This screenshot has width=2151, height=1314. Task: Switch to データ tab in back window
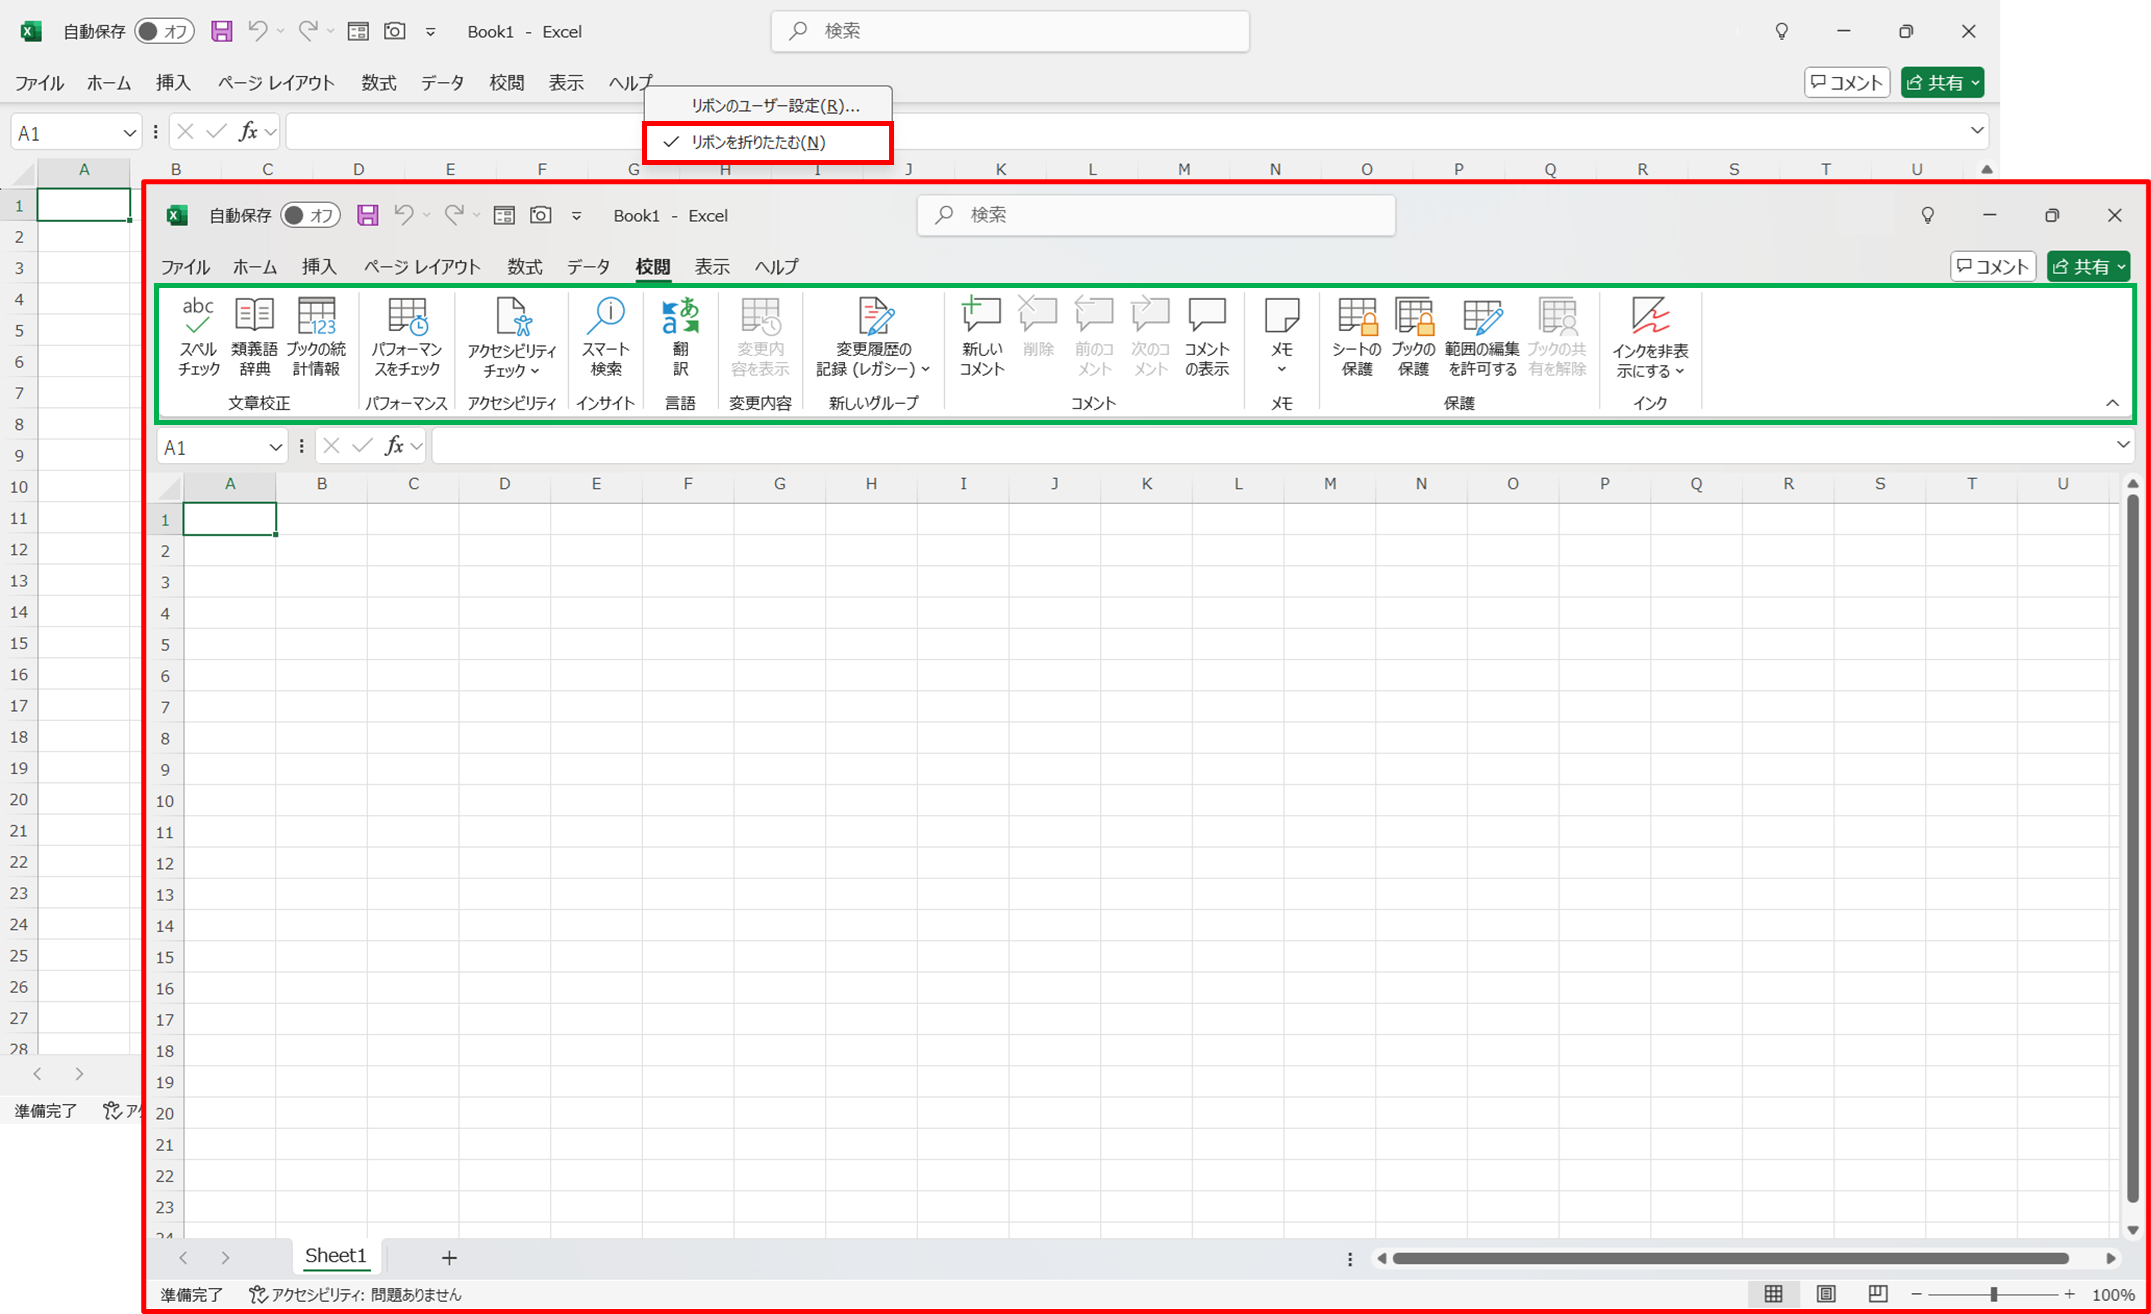point(442,83)
